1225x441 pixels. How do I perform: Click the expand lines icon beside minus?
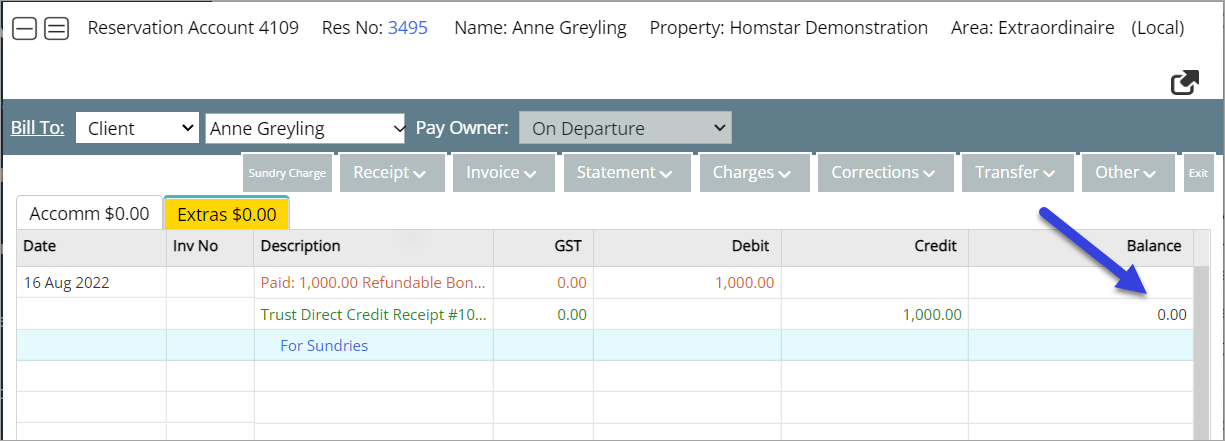tap(57, 29)
